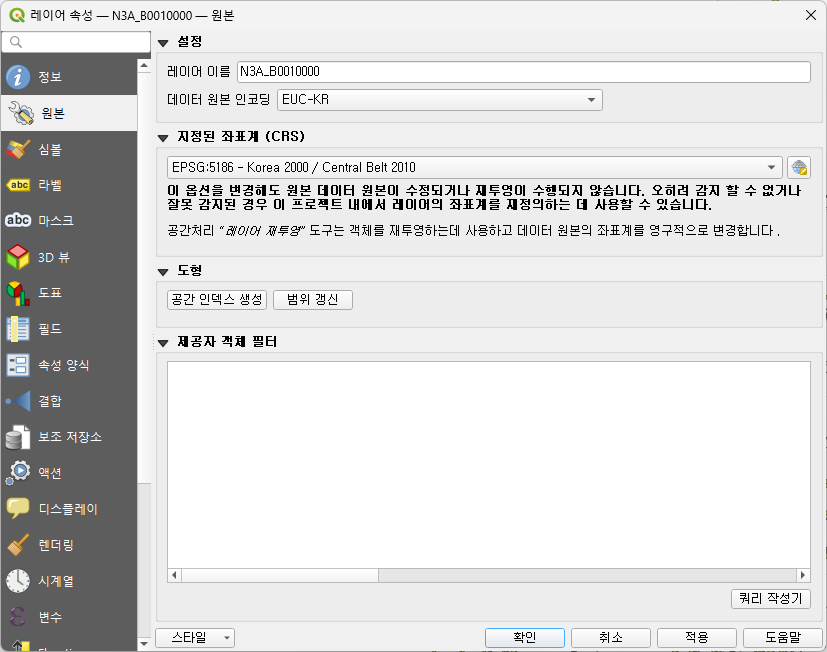Open help with 도움말 button
The image size is (827, 652).
(783, 638)
